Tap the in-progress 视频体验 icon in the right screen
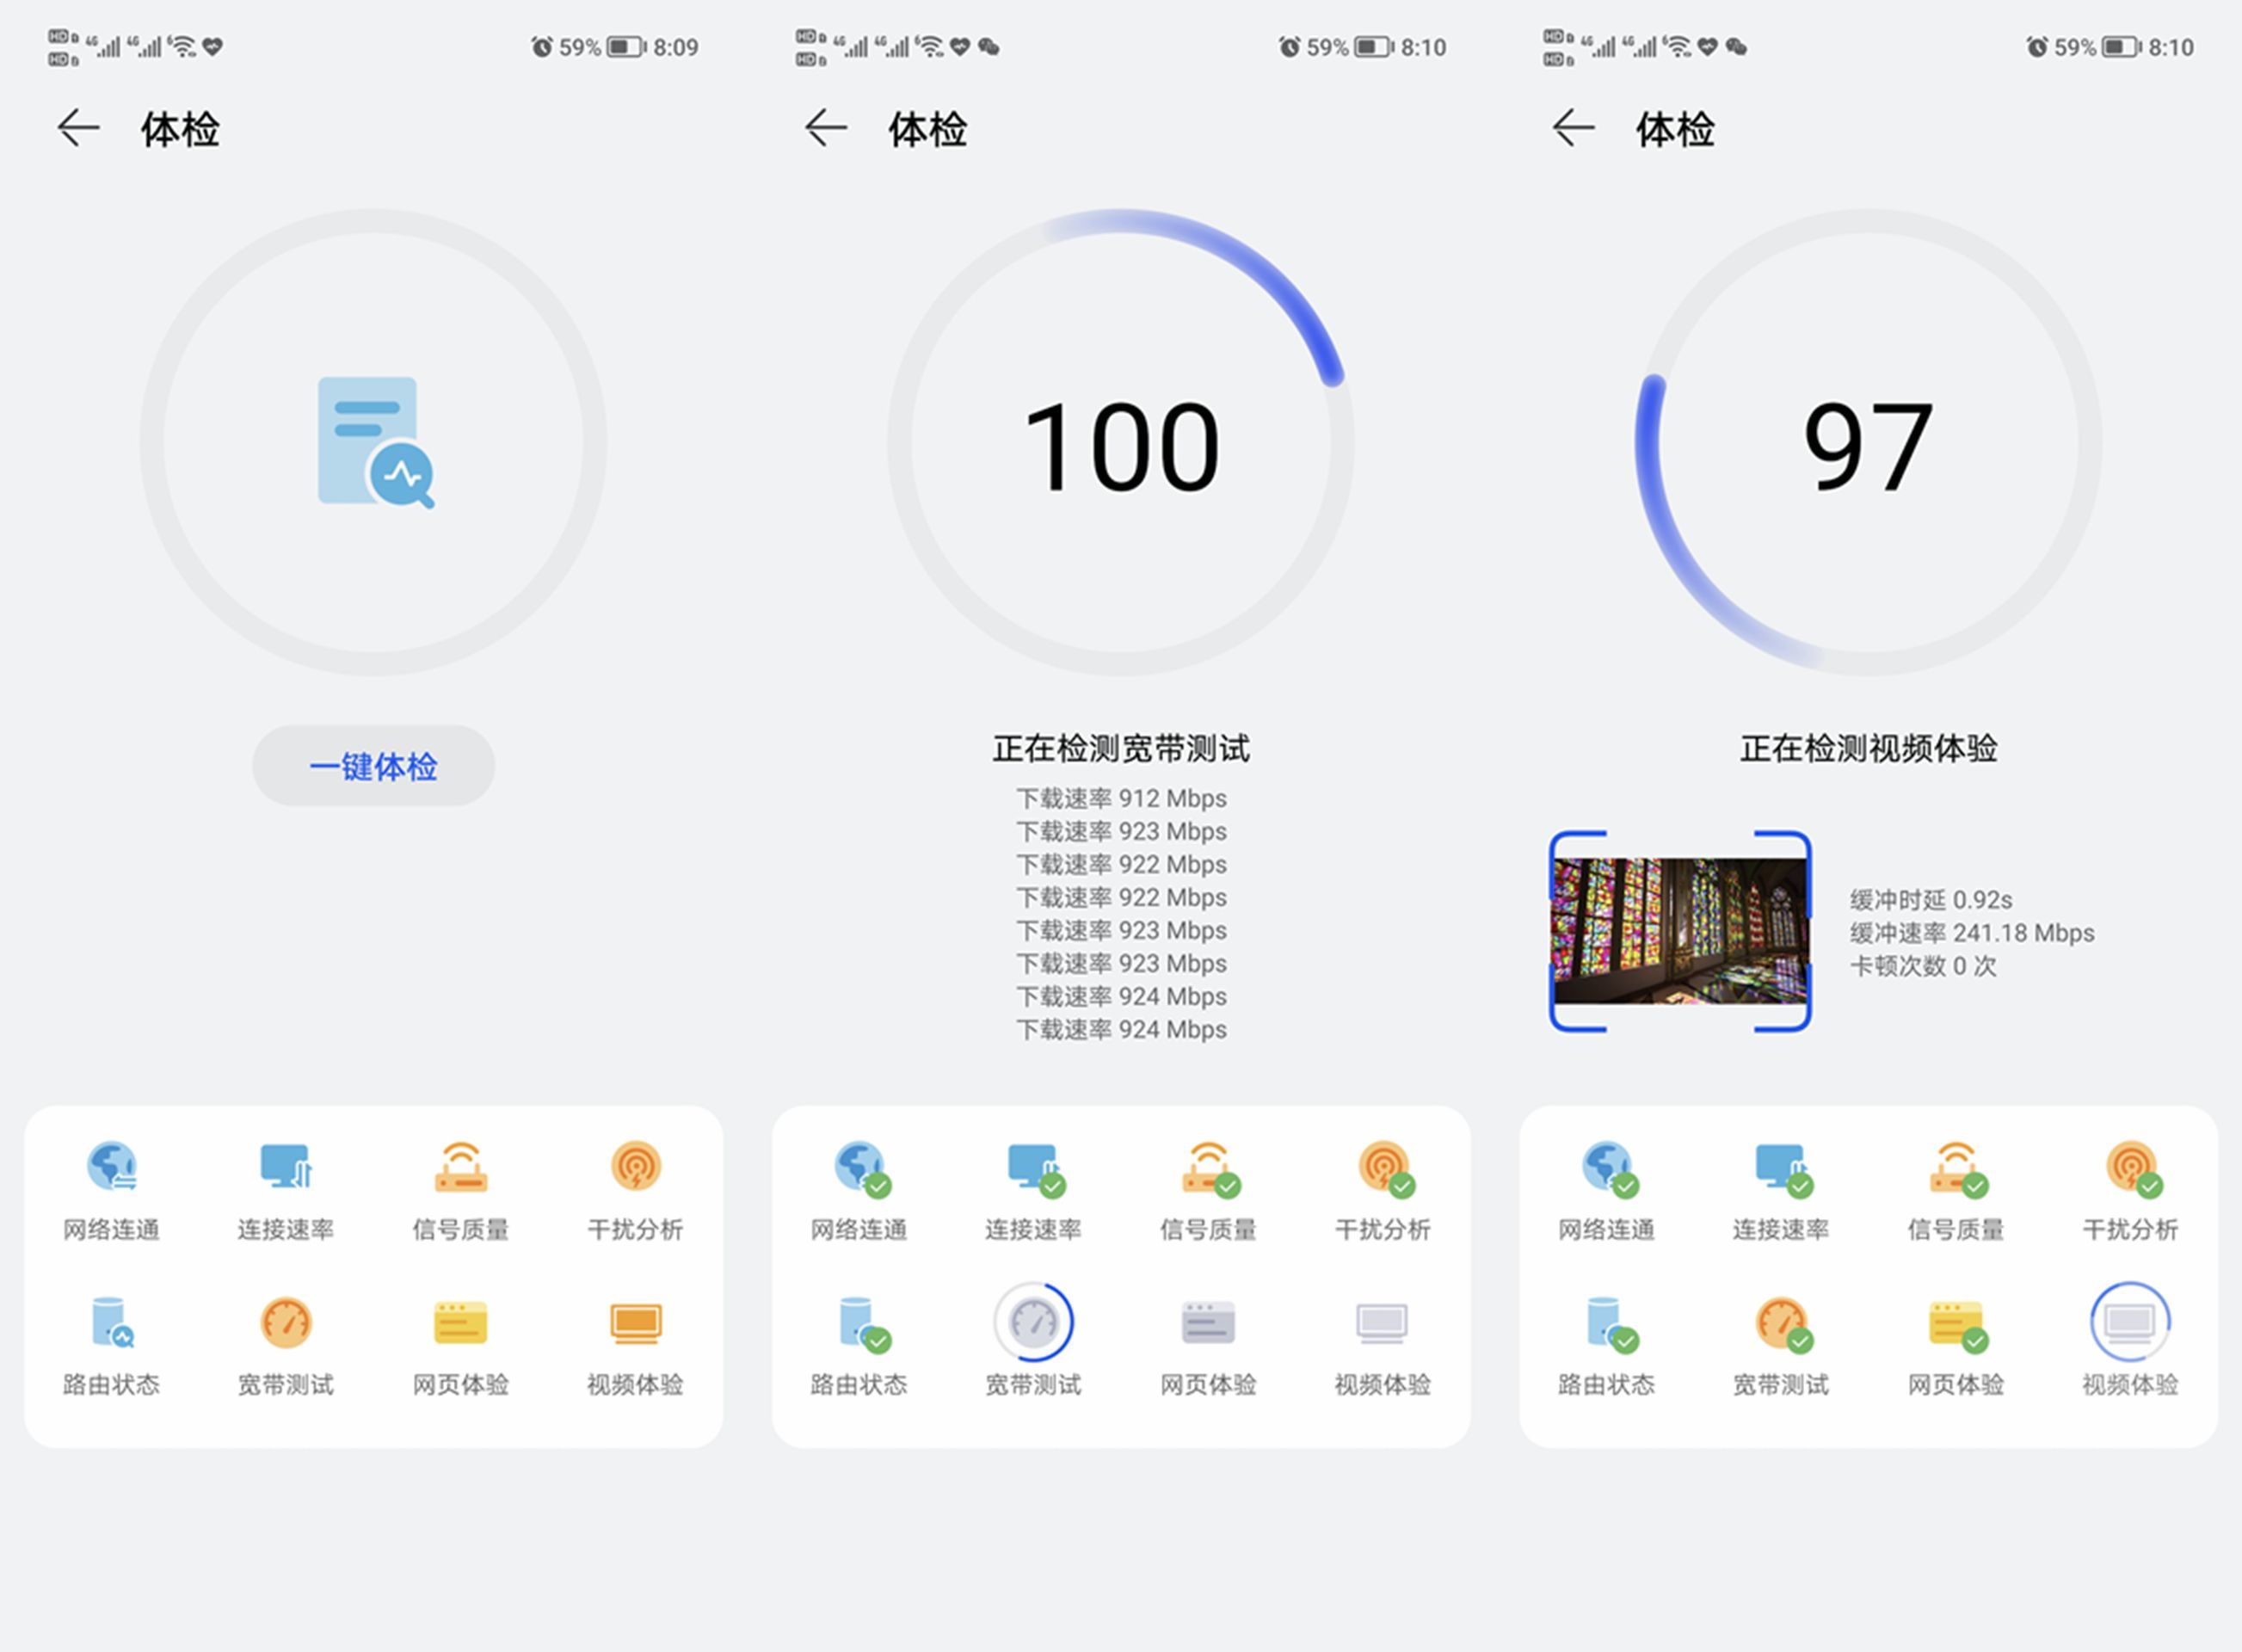Image resolution: width=2242 pixels, height=1652 pixels. 2131,1322
